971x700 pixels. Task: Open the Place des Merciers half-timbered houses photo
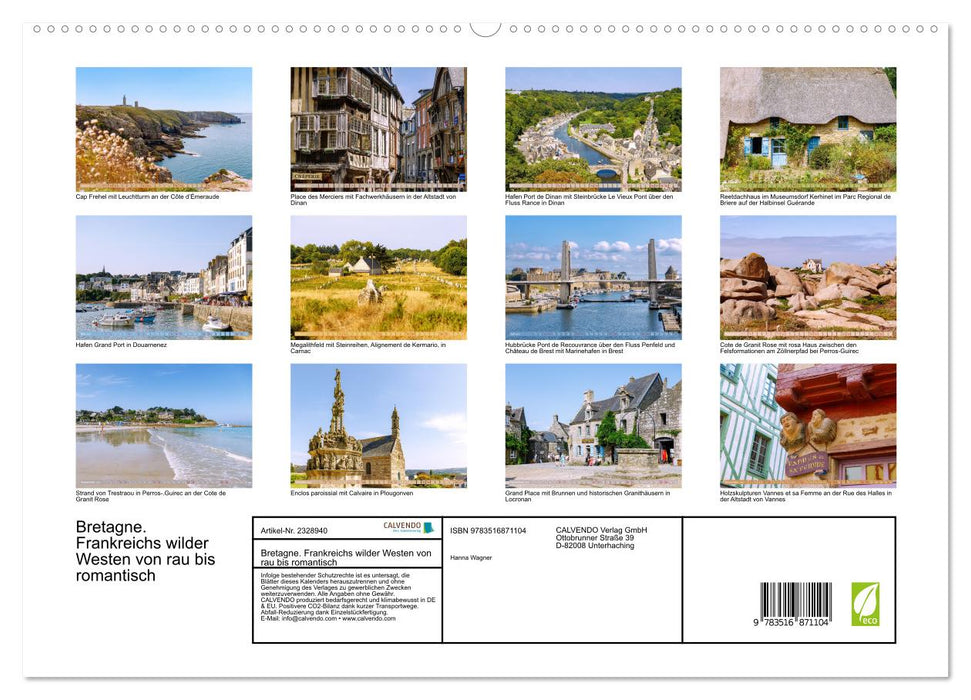378,129
